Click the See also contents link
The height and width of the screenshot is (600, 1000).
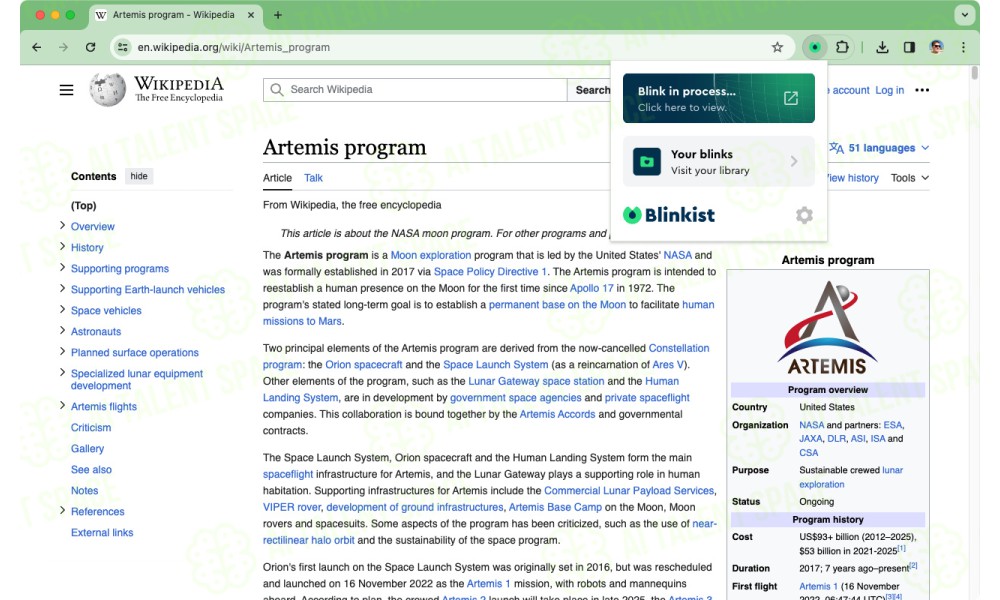pyautogui.click(x=91, y=470)
